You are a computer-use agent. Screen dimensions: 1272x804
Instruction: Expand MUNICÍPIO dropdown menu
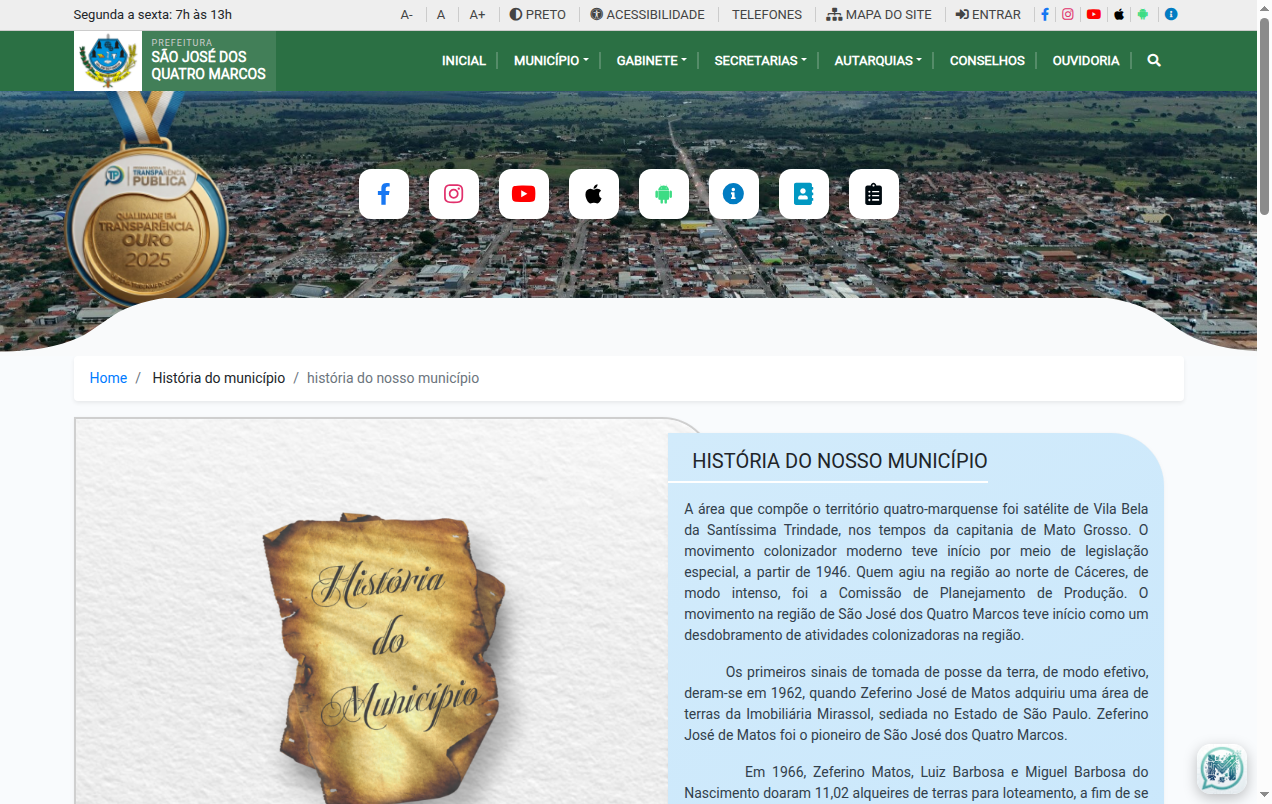click(x=551, y=61)
